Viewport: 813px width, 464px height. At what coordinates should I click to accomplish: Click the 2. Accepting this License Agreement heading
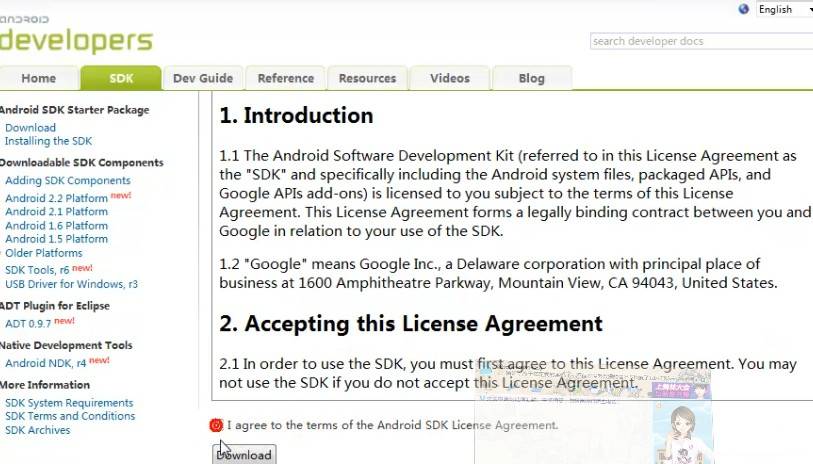click(411, 324)
